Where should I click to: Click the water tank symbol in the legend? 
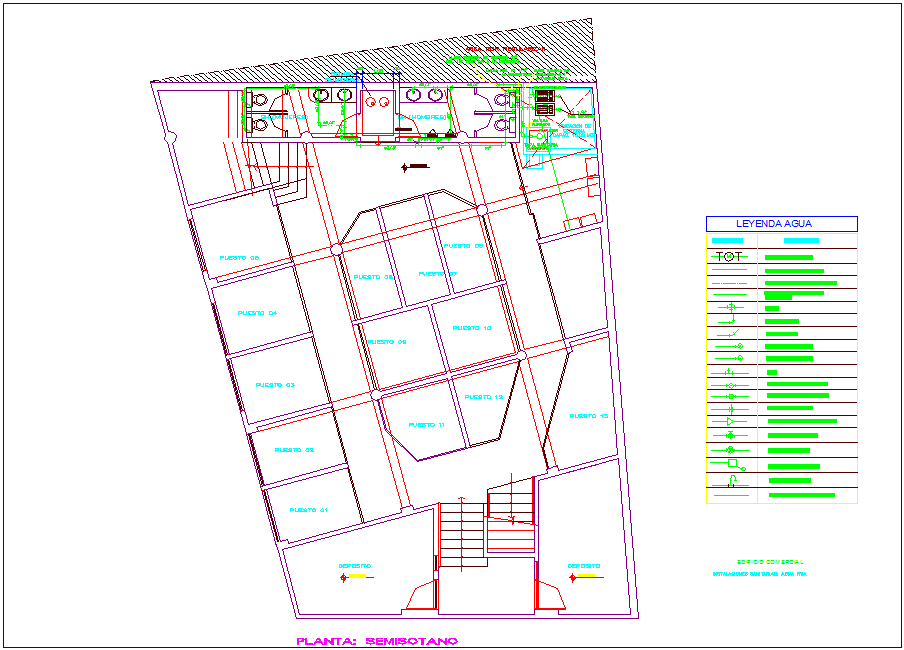pyautogui.click(x=730, y=461)
